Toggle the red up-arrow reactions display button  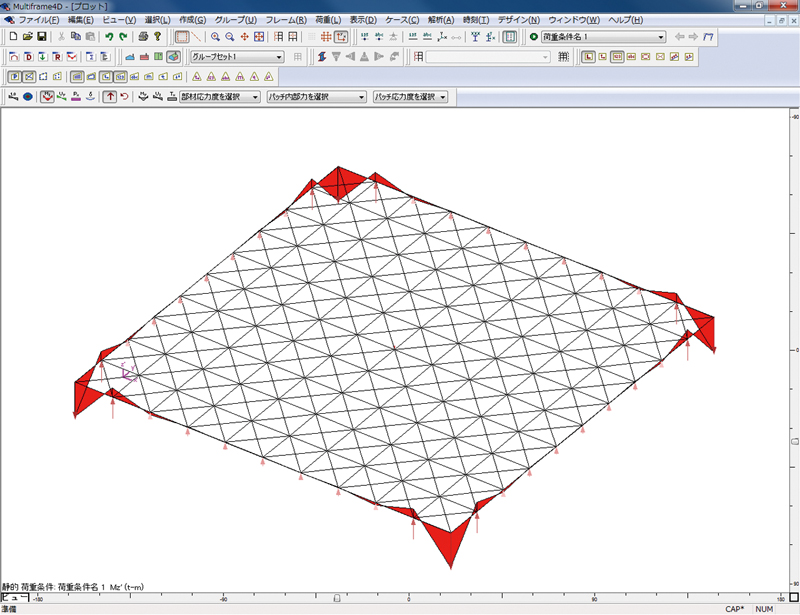coord(110,97)
